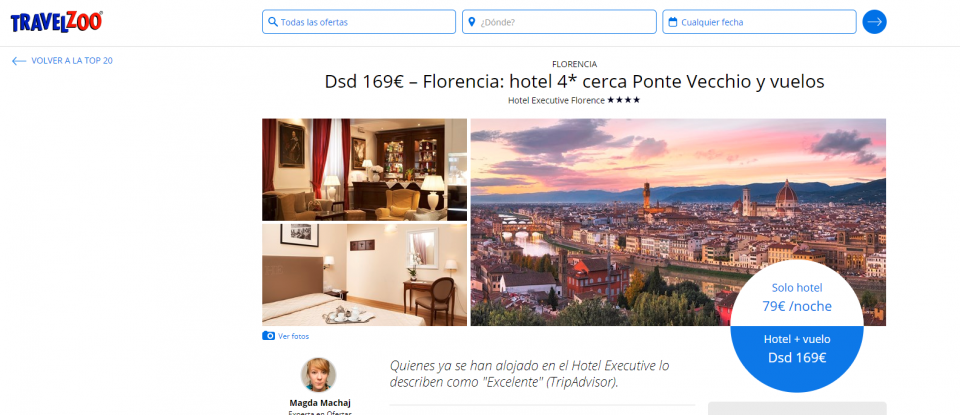
Task: Click Magda Machaj's avatar photo
Action: point(318,375)
